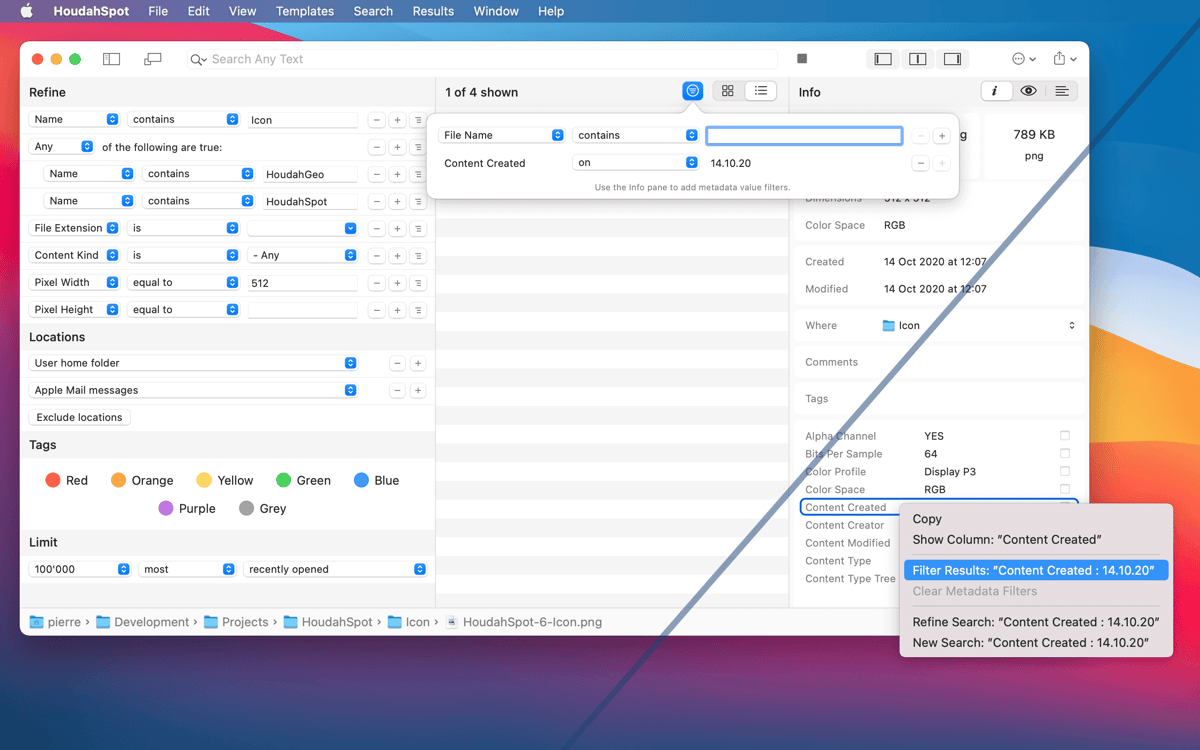Open the recently opened limit dropdown
This screenshot has width=1200, height=750.
(x=335, y=569)
